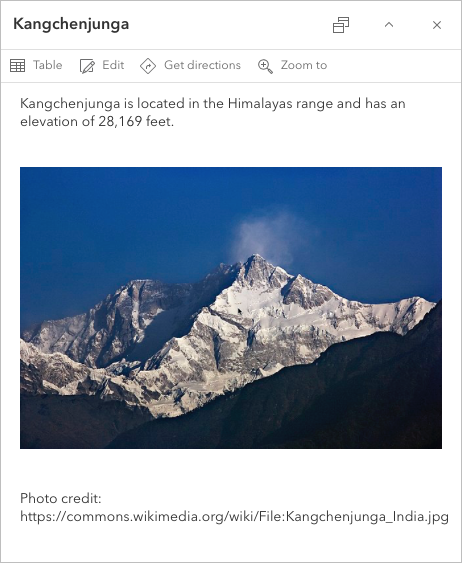The width and height of the screenshot is (462, 563).
Task: Click the Wikimedia photo credit URL
Action: click(234, 516)
